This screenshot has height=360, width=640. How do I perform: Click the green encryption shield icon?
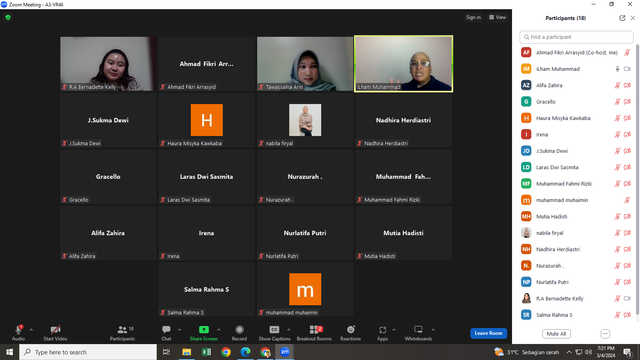pos(8,17)
